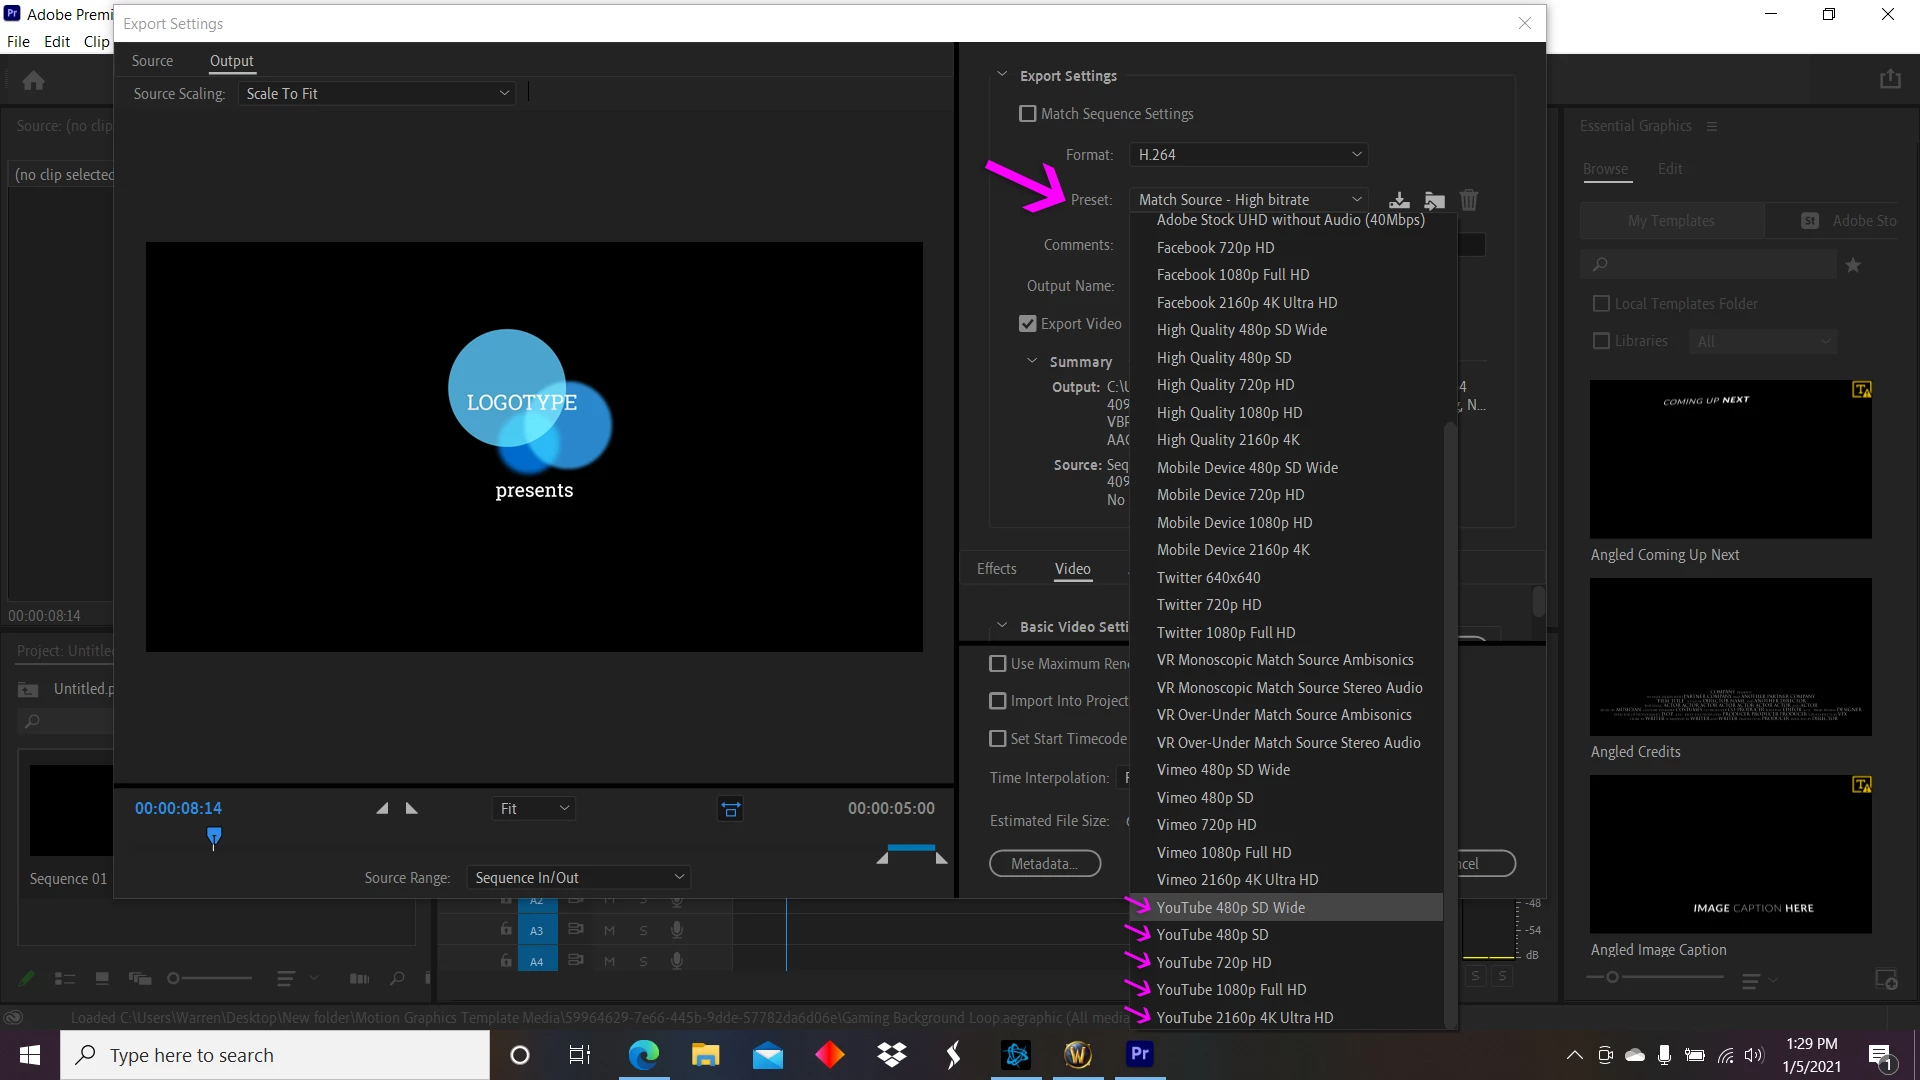The height and width of the screenshot is (1080, 1920).
Task: Select the Angled Credits template thumbnail
Action: (x=1730, y=657)
